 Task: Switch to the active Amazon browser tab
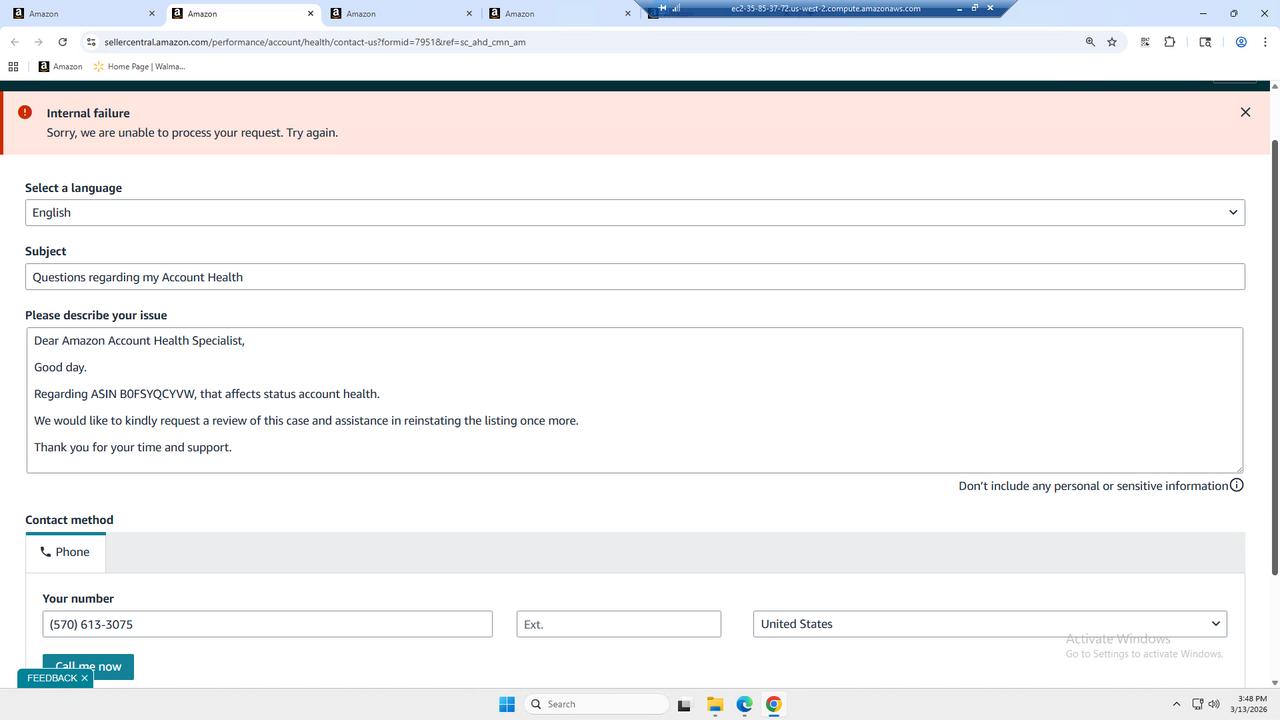tap(240, 14)
